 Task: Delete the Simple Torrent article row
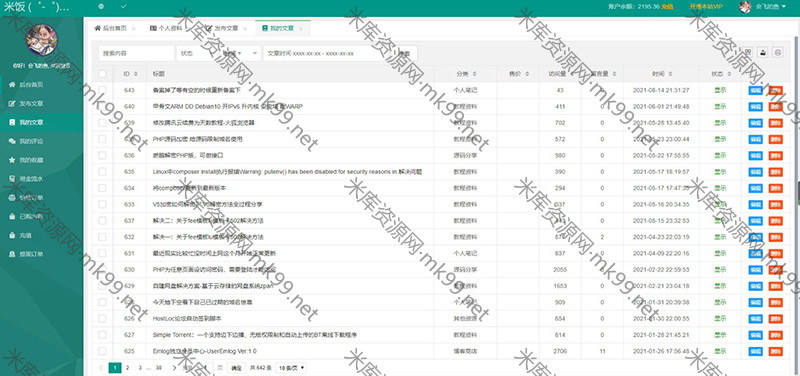[776, 335]
